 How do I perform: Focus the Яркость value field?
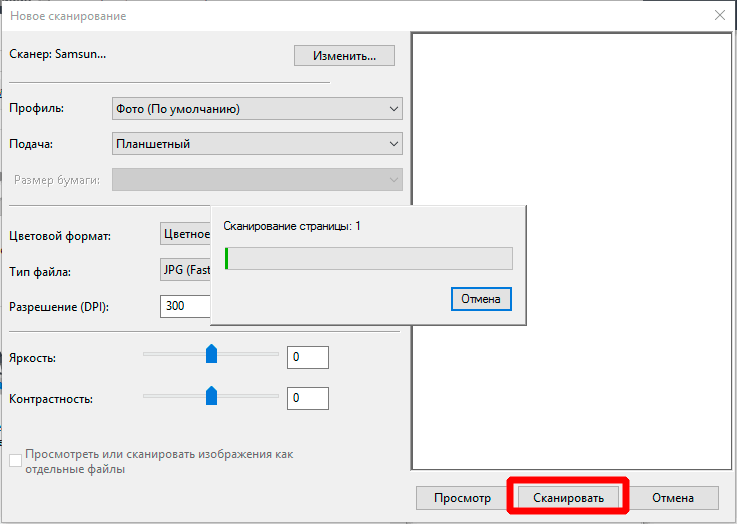(x=307, y=357)
